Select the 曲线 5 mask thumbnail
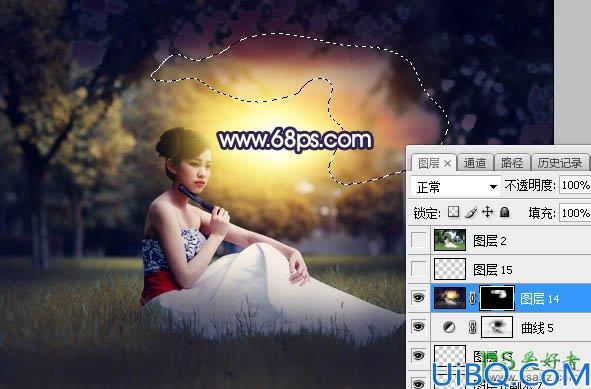This screenshot has width=591, height=389. [x=497, y=327]
